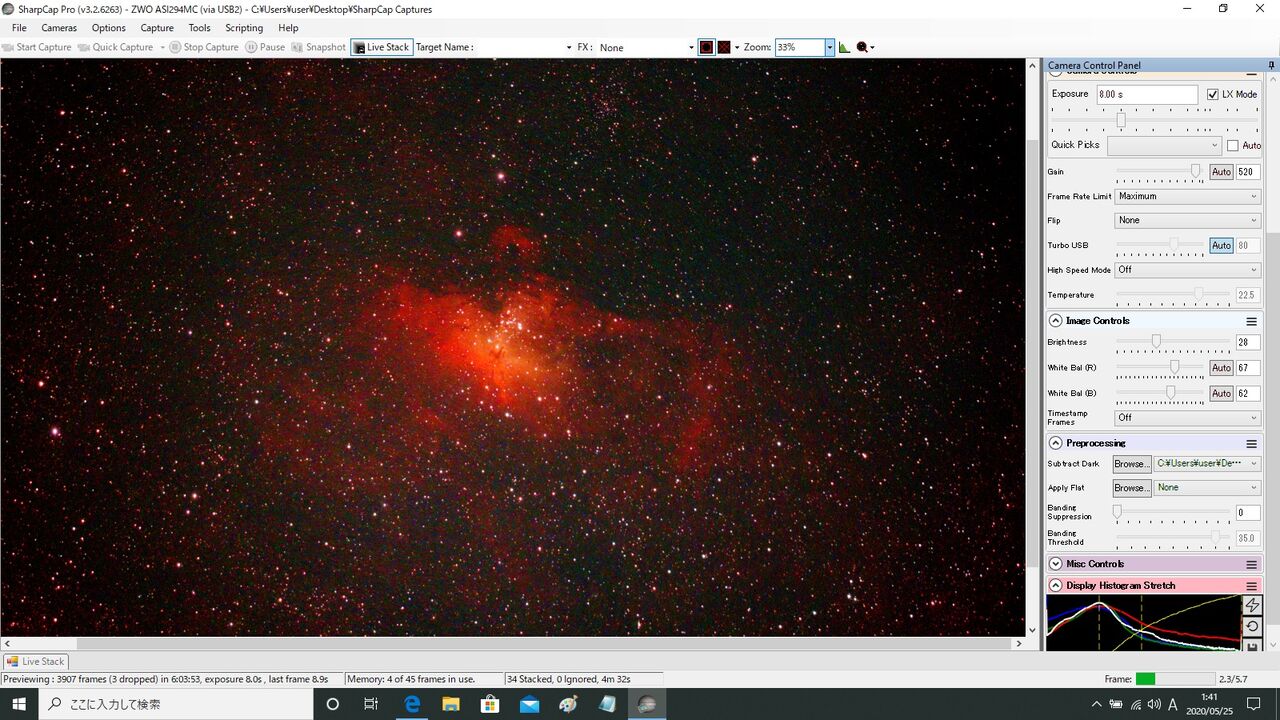This screenshot has height=720, width=1280.
Task: Open the Scripting menu
Action: 244,28
